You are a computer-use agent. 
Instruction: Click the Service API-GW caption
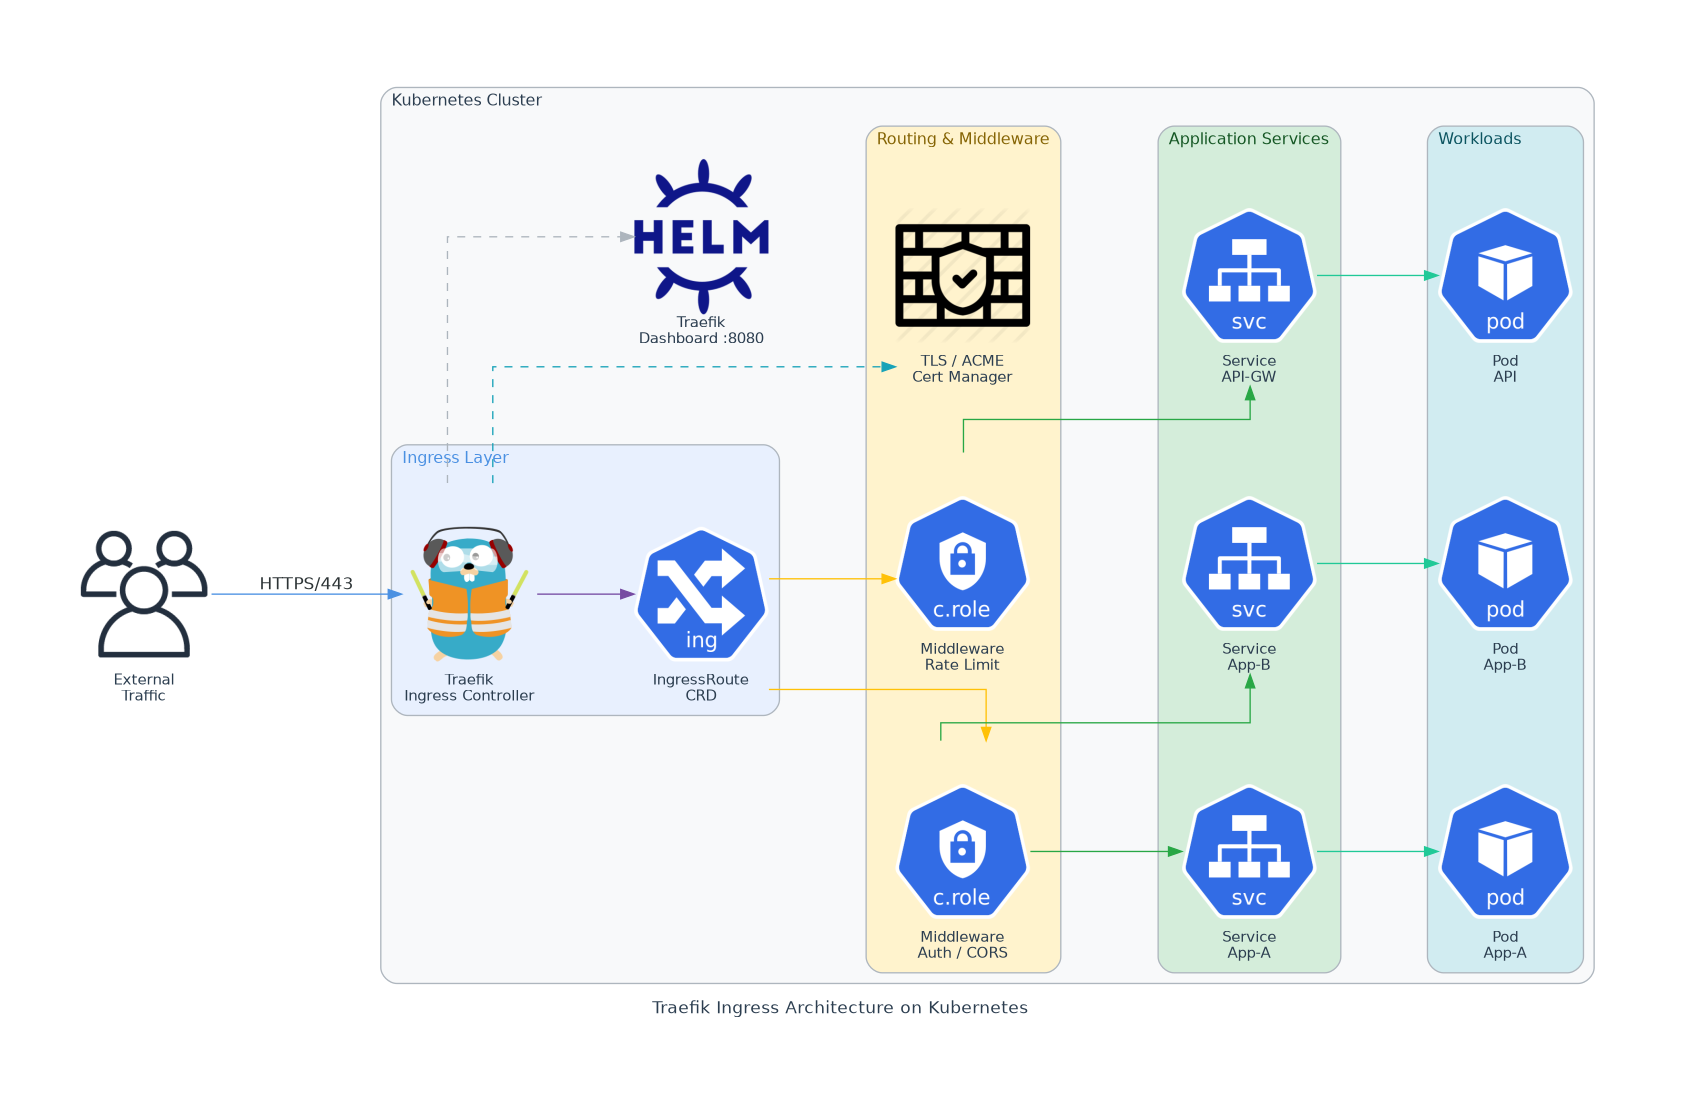[1249, 368]
